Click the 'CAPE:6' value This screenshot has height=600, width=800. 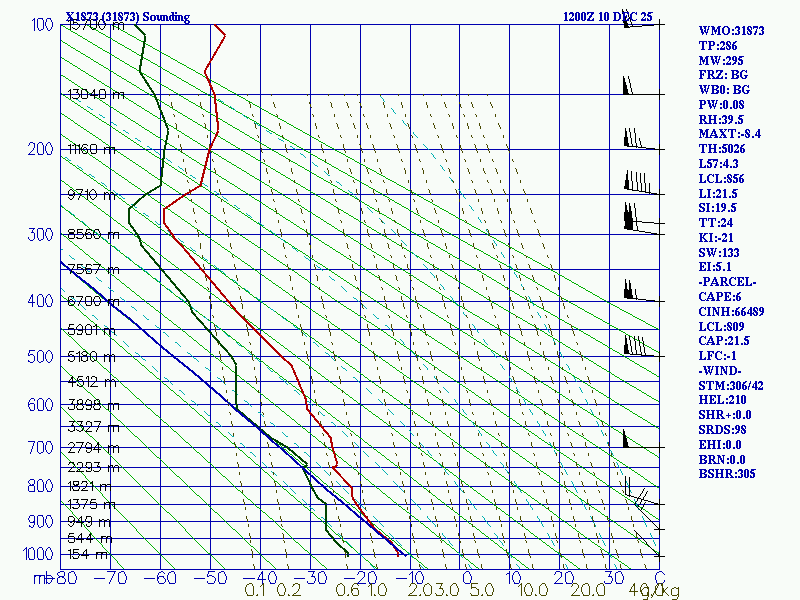719,296
